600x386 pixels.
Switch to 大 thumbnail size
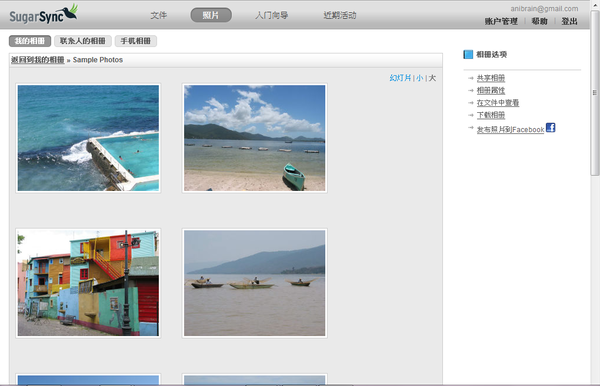432,78
